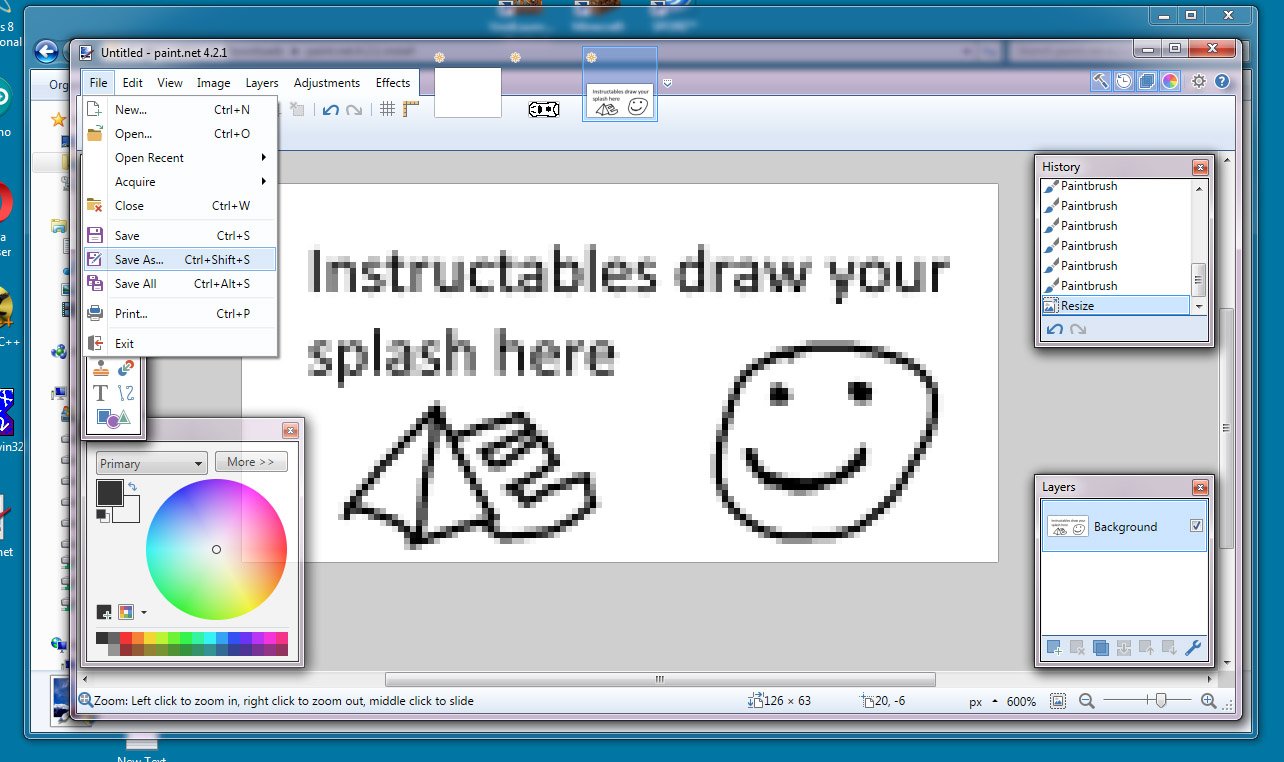Add color to palette icon
Image resolution: width=1284 pixels, height=762 pixels.
(x=104, y=612)
